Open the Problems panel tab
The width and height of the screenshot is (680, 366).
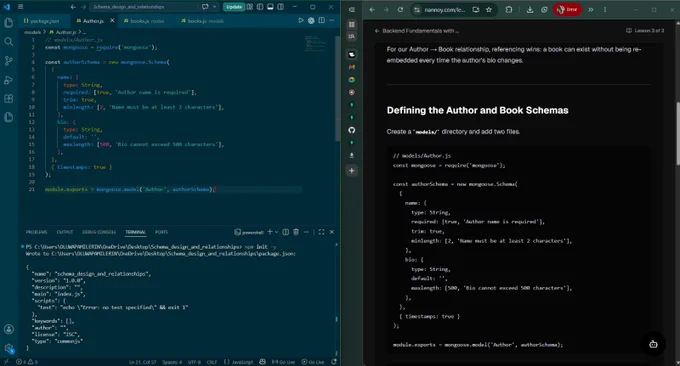[36, 232]
